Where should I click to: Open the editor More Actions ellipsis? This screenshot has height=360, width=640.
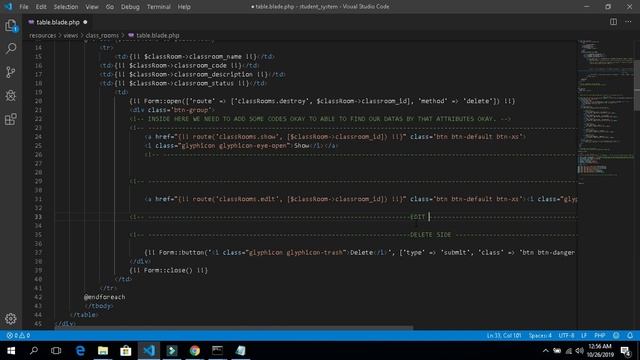(628, 22)
